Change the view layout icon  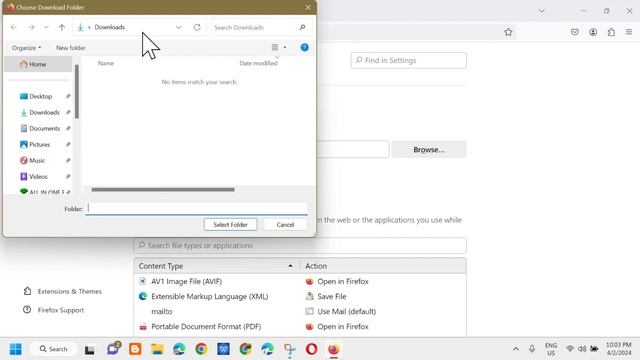pyautogui.click(x=275, y=47)
